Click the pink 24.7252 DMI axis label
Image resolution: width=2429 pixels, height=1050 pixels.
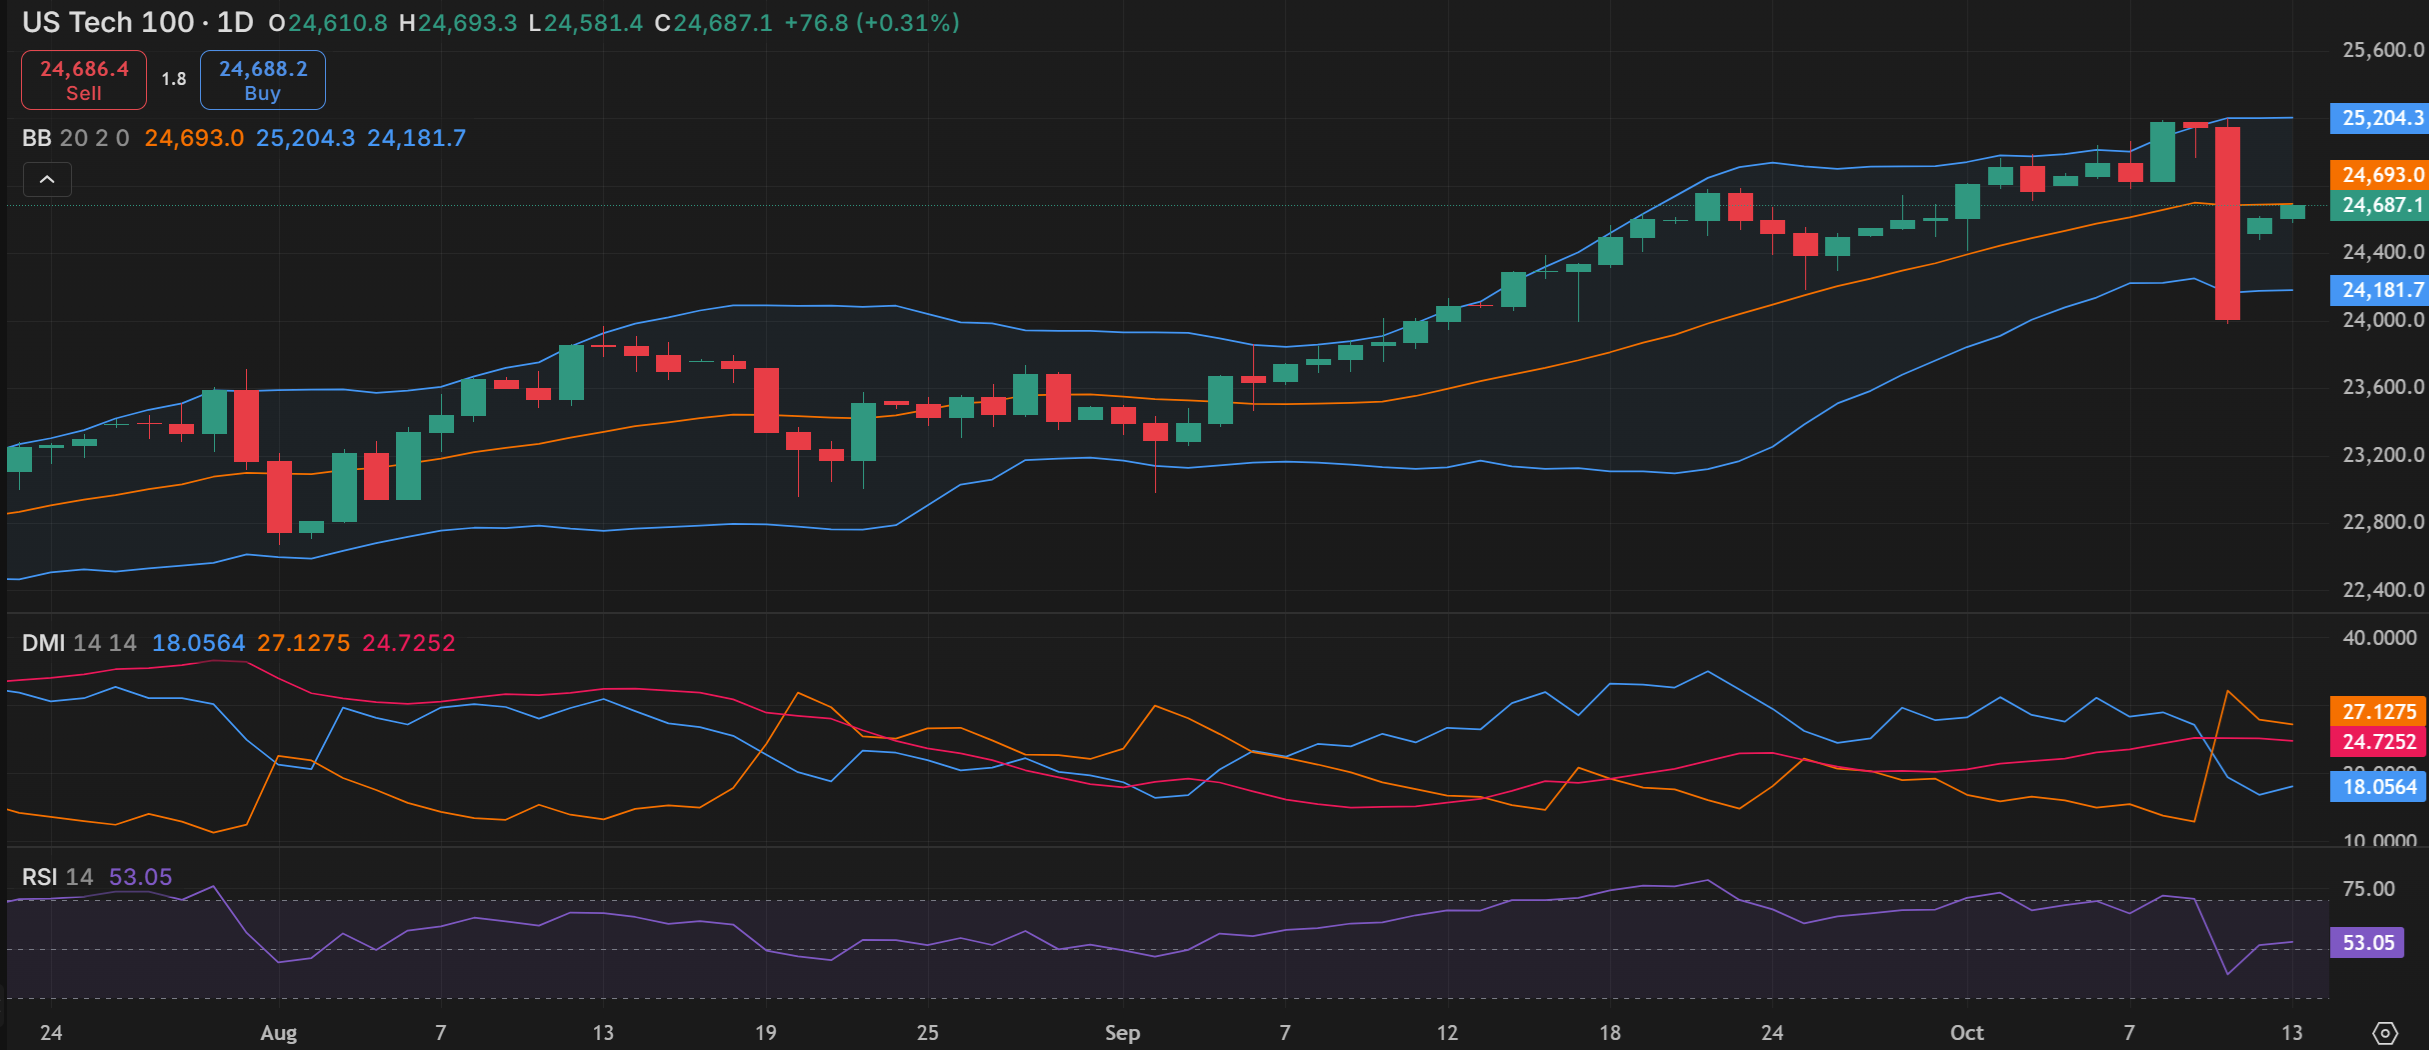coord(2379,742)
